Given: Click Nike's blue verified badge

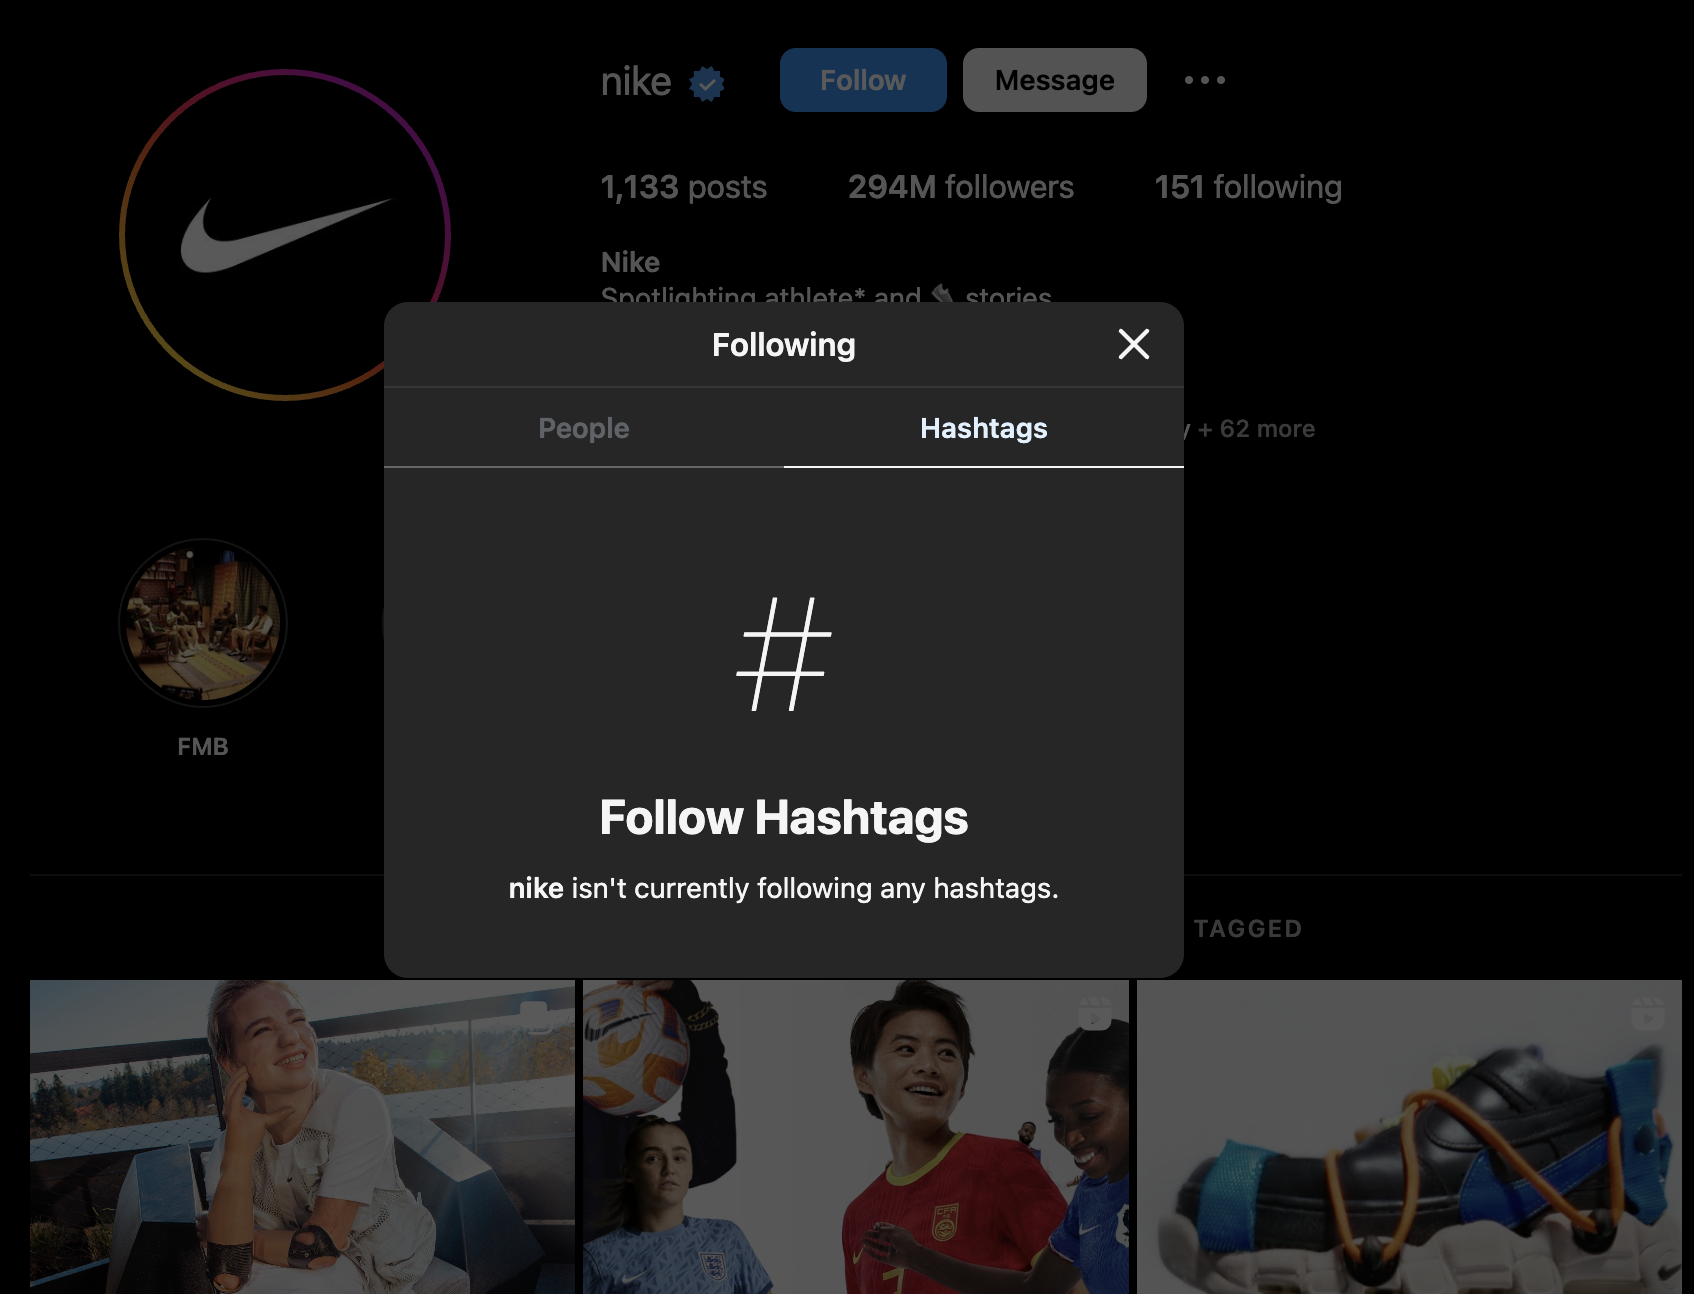Looking at the screenshot, I should click(707, 84).
